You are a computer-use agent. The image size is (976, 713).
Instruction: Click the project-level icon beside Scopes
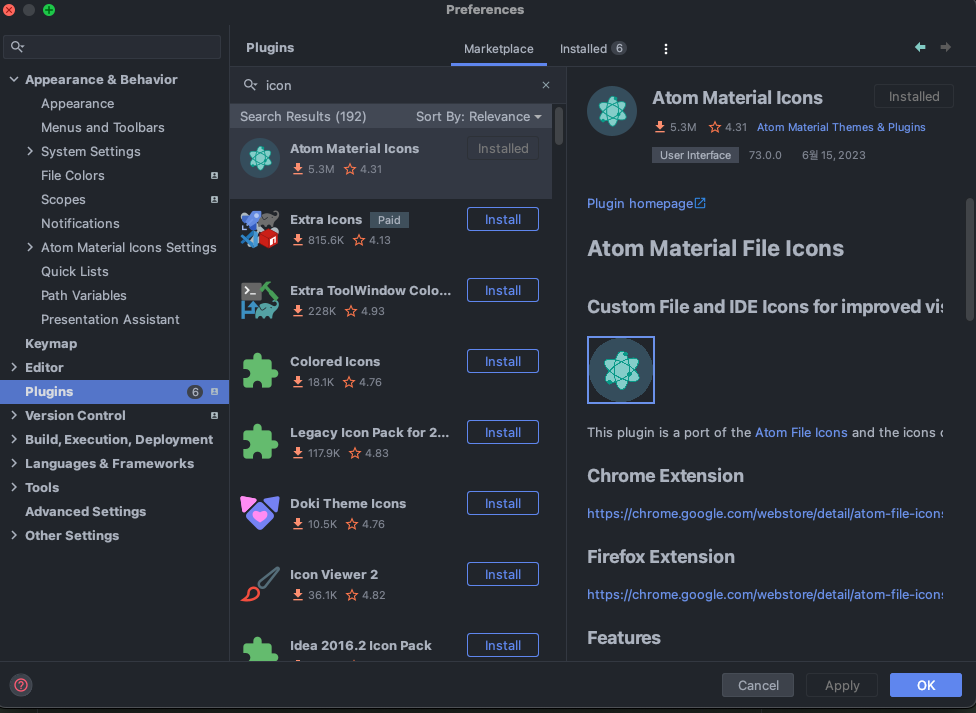[214, 200]
